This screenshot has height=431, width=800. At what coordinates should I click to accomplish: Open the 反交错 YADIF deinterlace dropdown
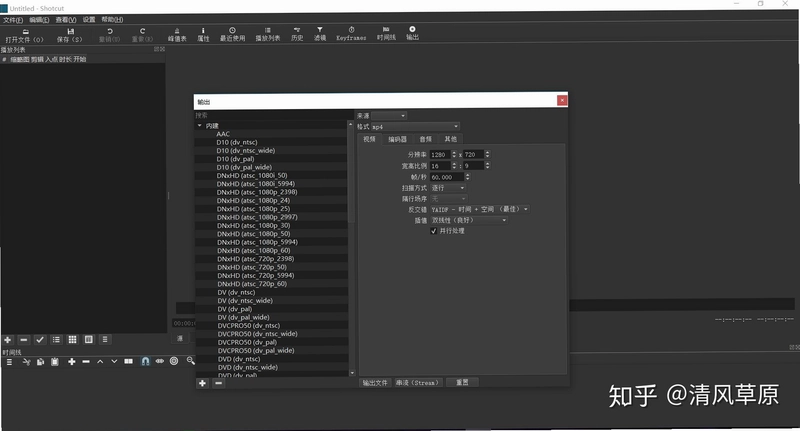(480, 209)
